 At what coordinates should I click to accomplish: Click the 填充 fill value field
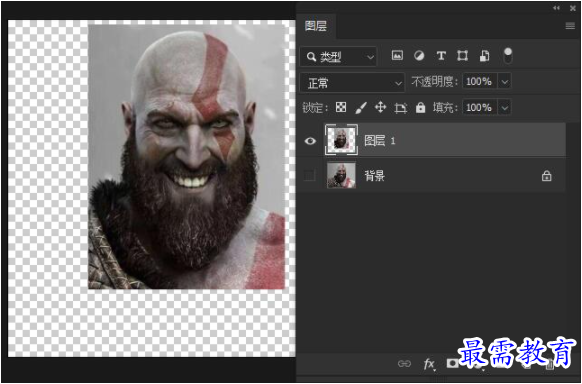pos(480,108)
